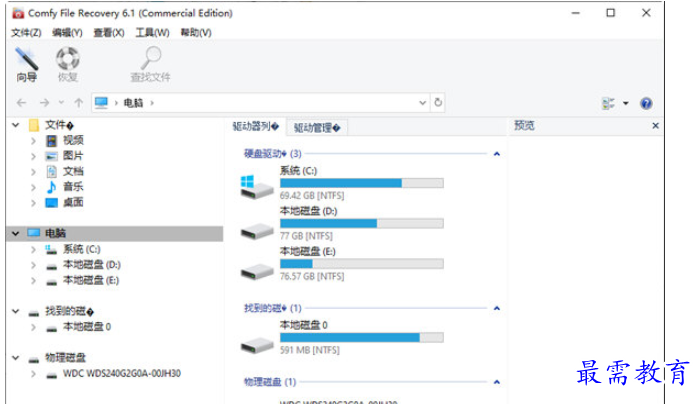
Task: Click 本地磁盘 0 usage bar
Action: click(x=361, y=338)
